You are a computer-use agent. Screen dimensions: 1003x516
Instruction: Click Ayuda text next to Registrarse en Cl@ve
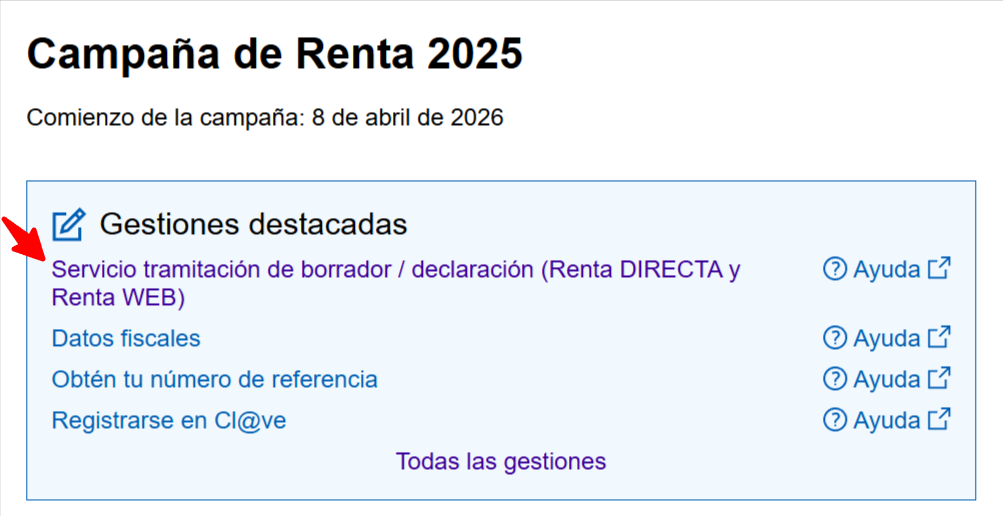pos(886,421)
